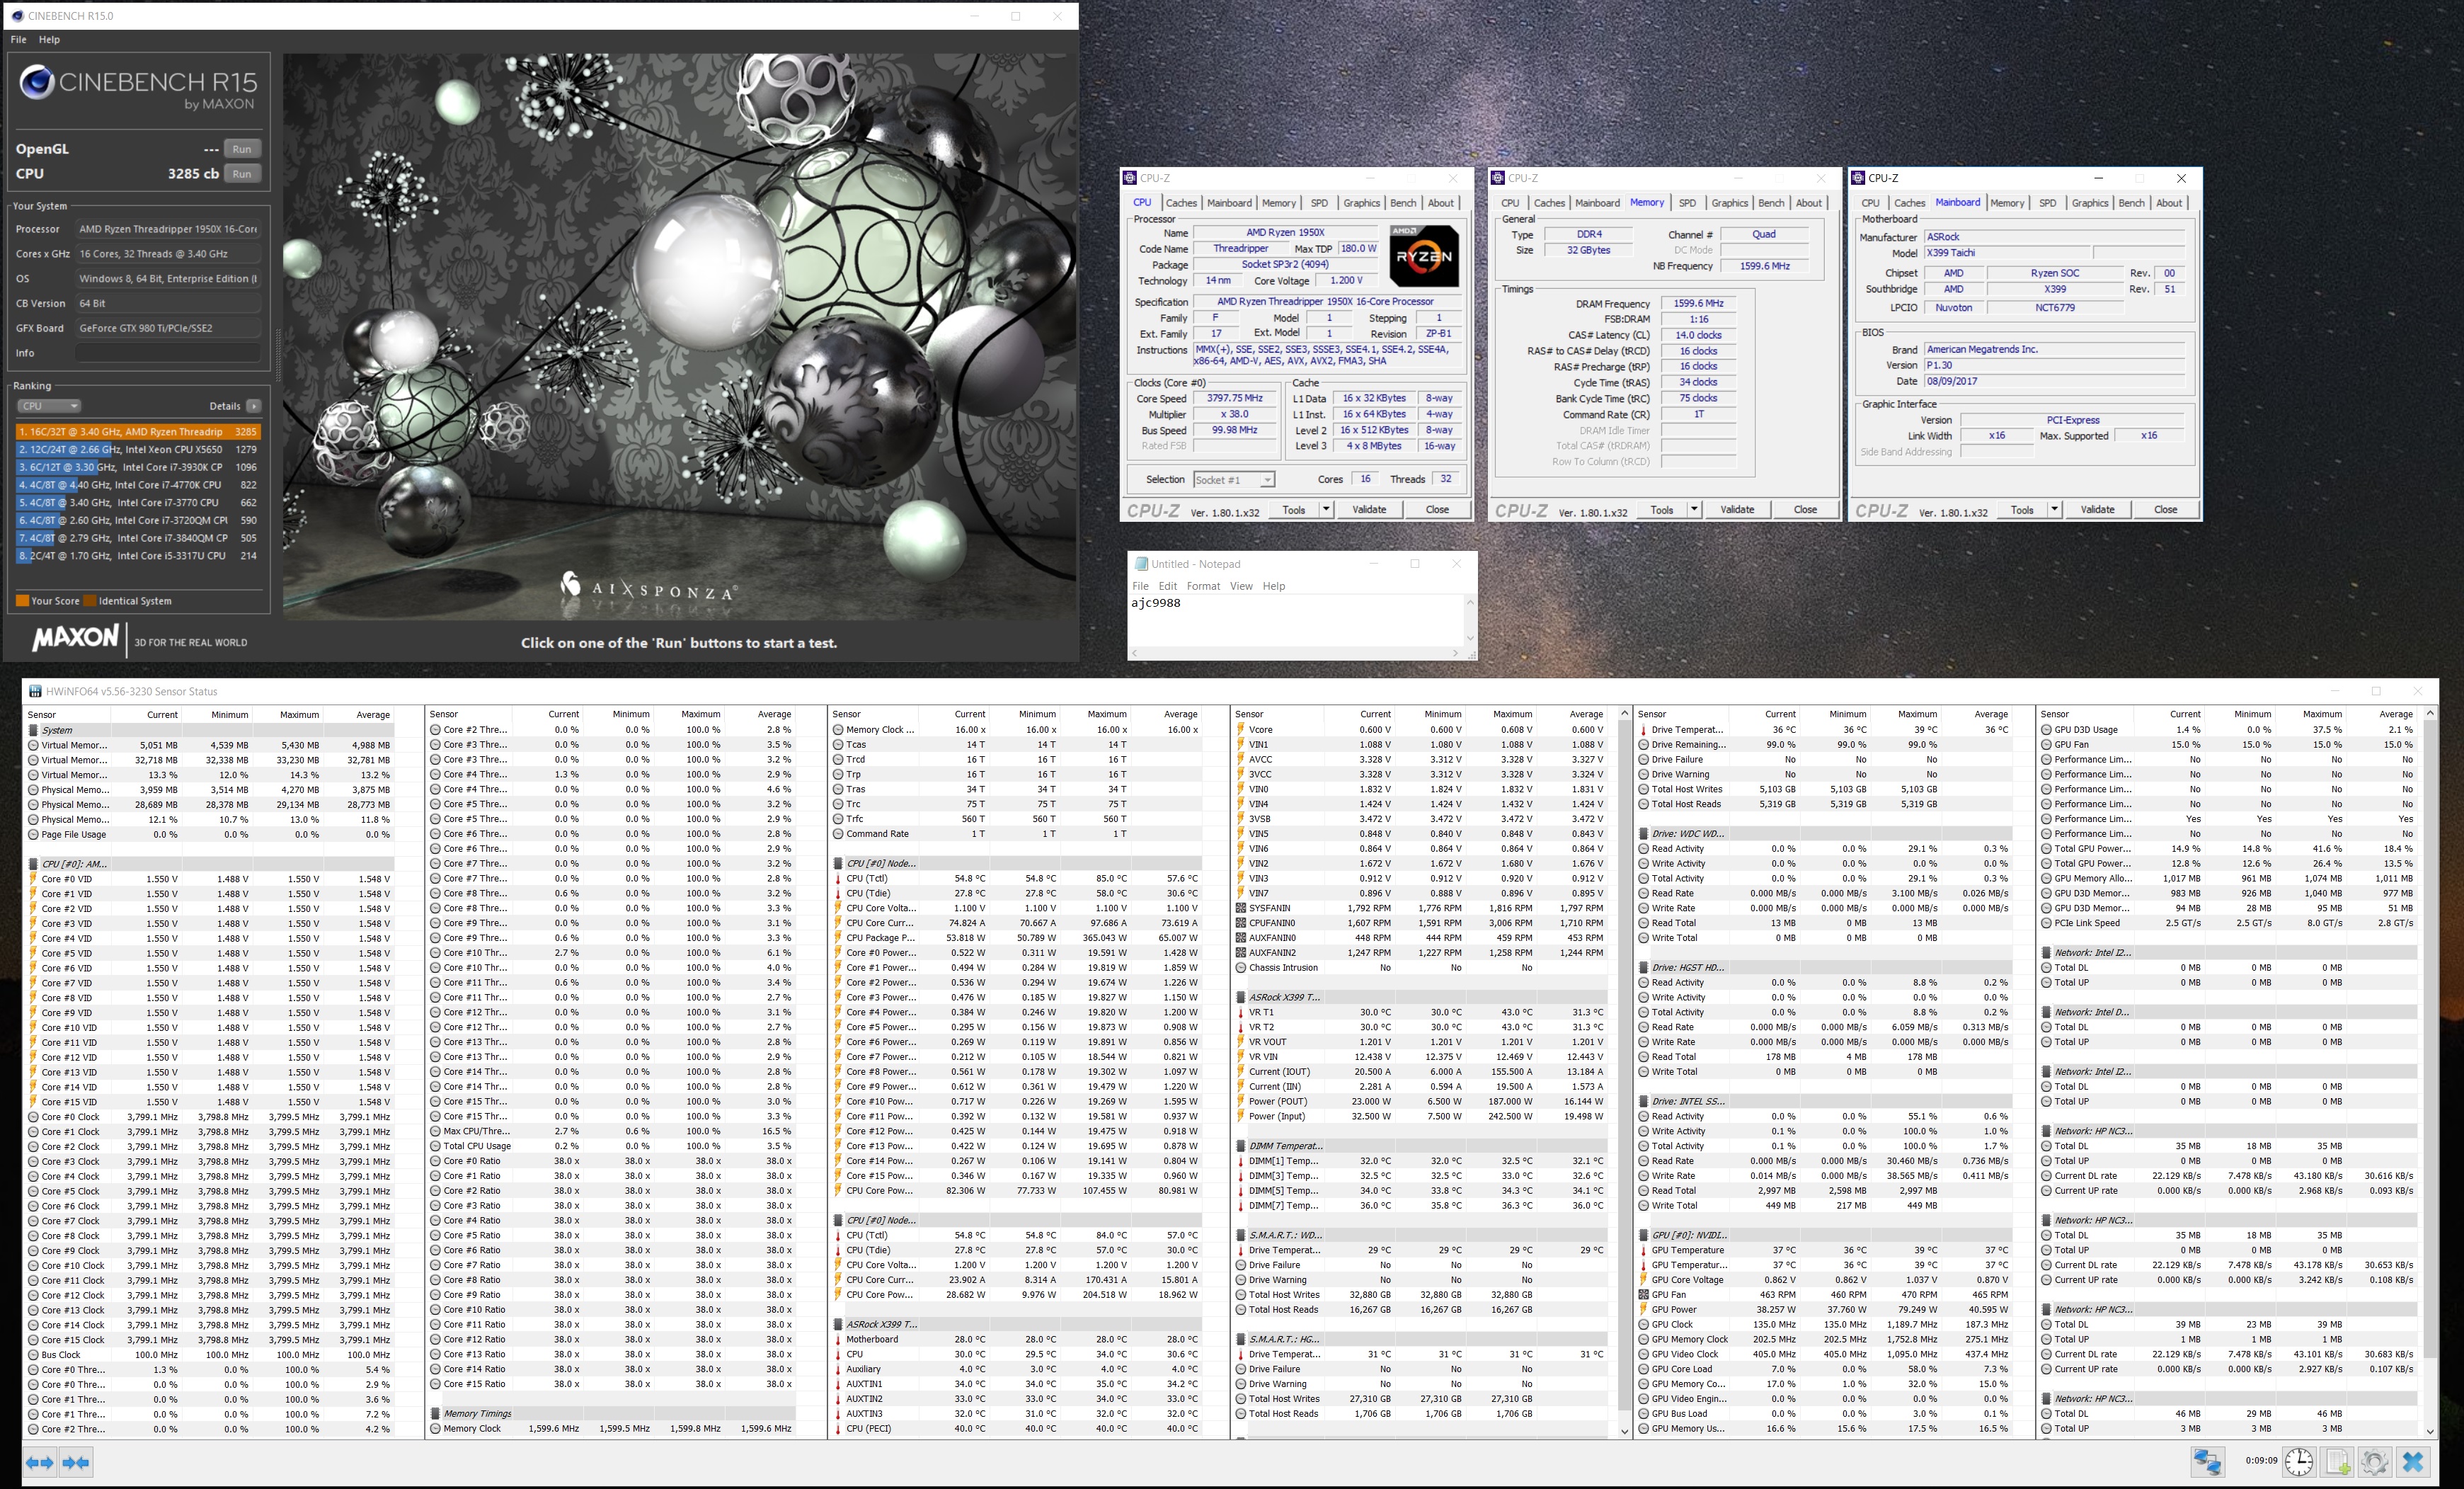Run the Cinebench OpenGL test
The width and height of the screenshot is (2464, 1489).
242,149
